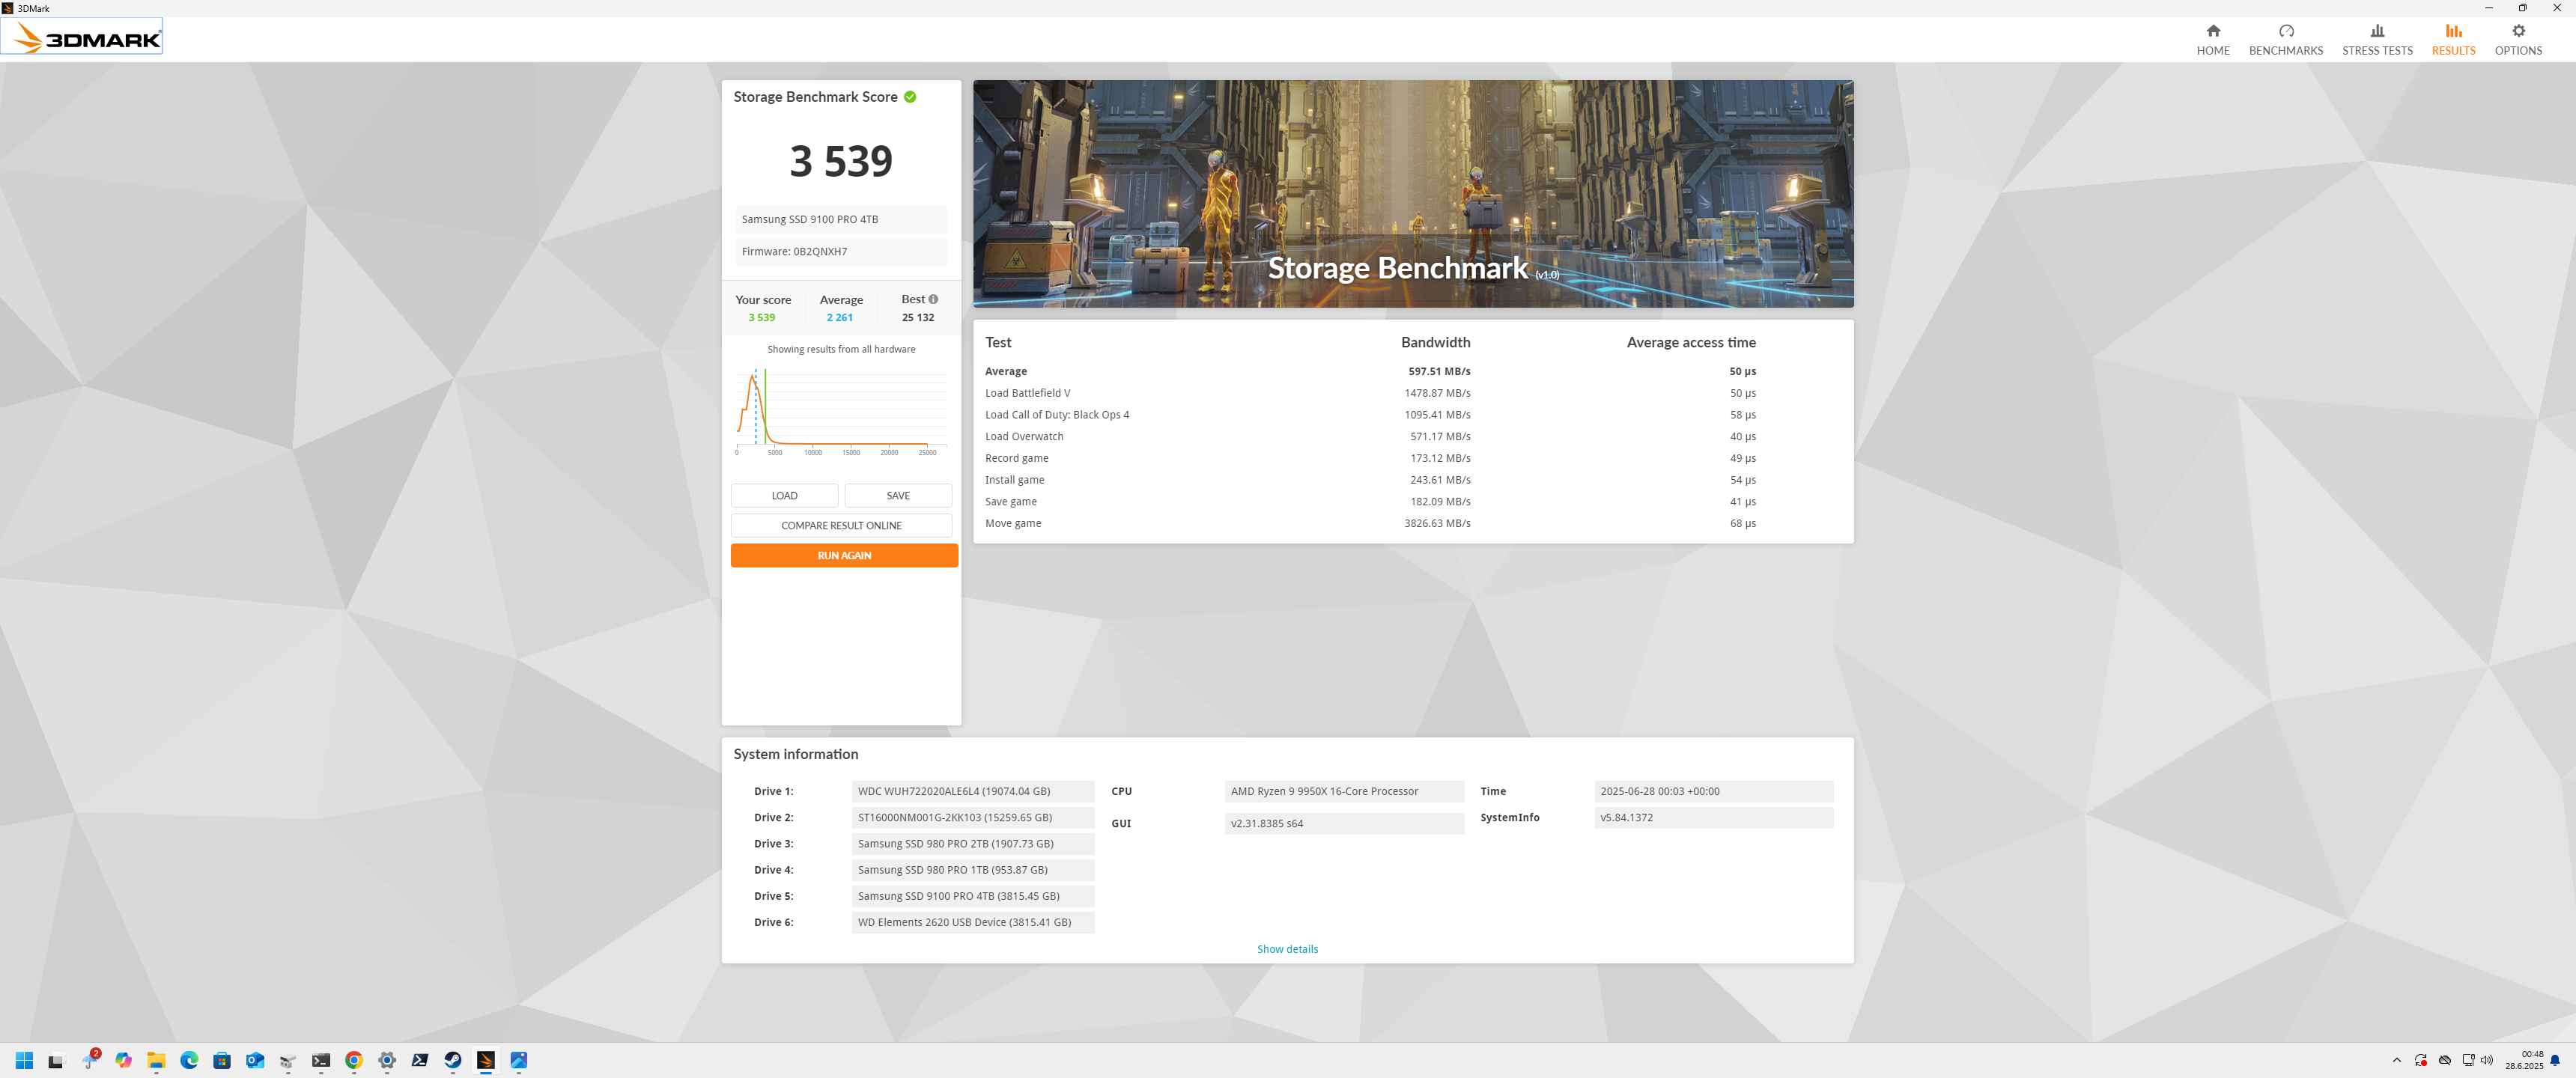Open 3DMark Options via the gear icon

pos(2518,31)
